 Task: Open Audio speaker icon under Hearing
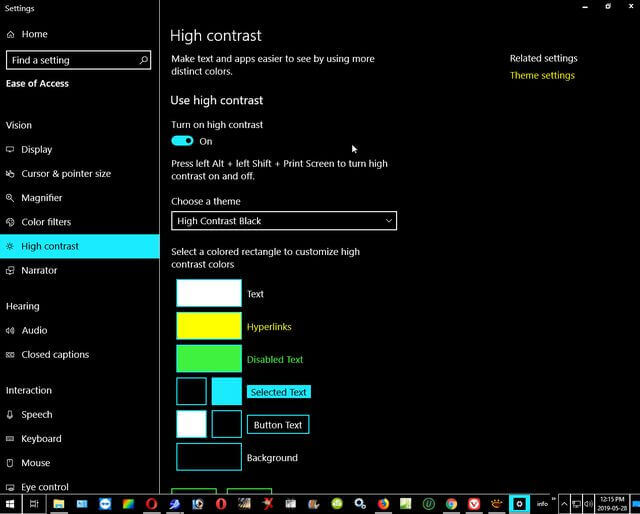tap(10, 330)
